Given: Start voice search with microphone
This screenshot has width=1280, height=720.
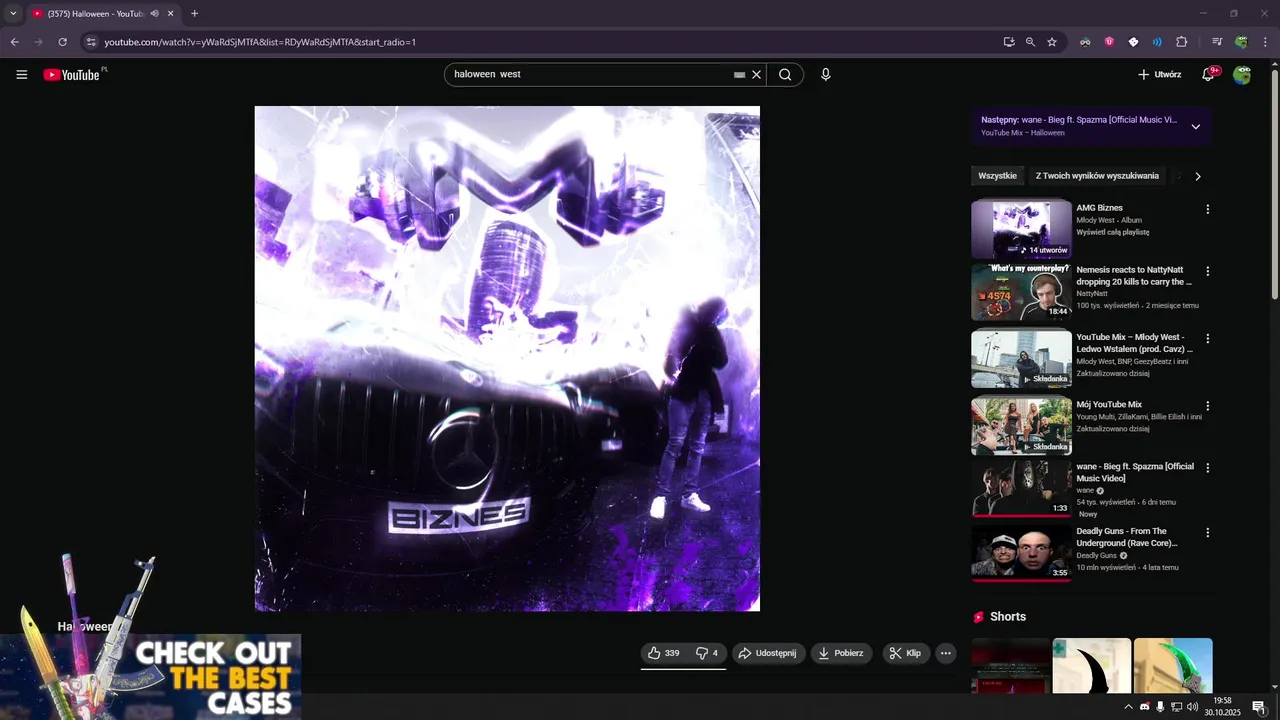Looking at the screenshot, I should (x=826, y=75).
